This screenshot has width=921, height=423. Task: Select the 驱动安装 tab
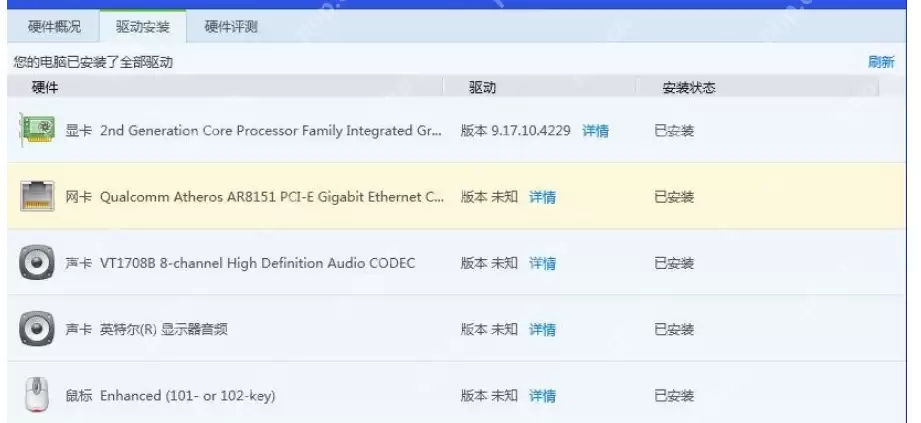tap(143, 26)
